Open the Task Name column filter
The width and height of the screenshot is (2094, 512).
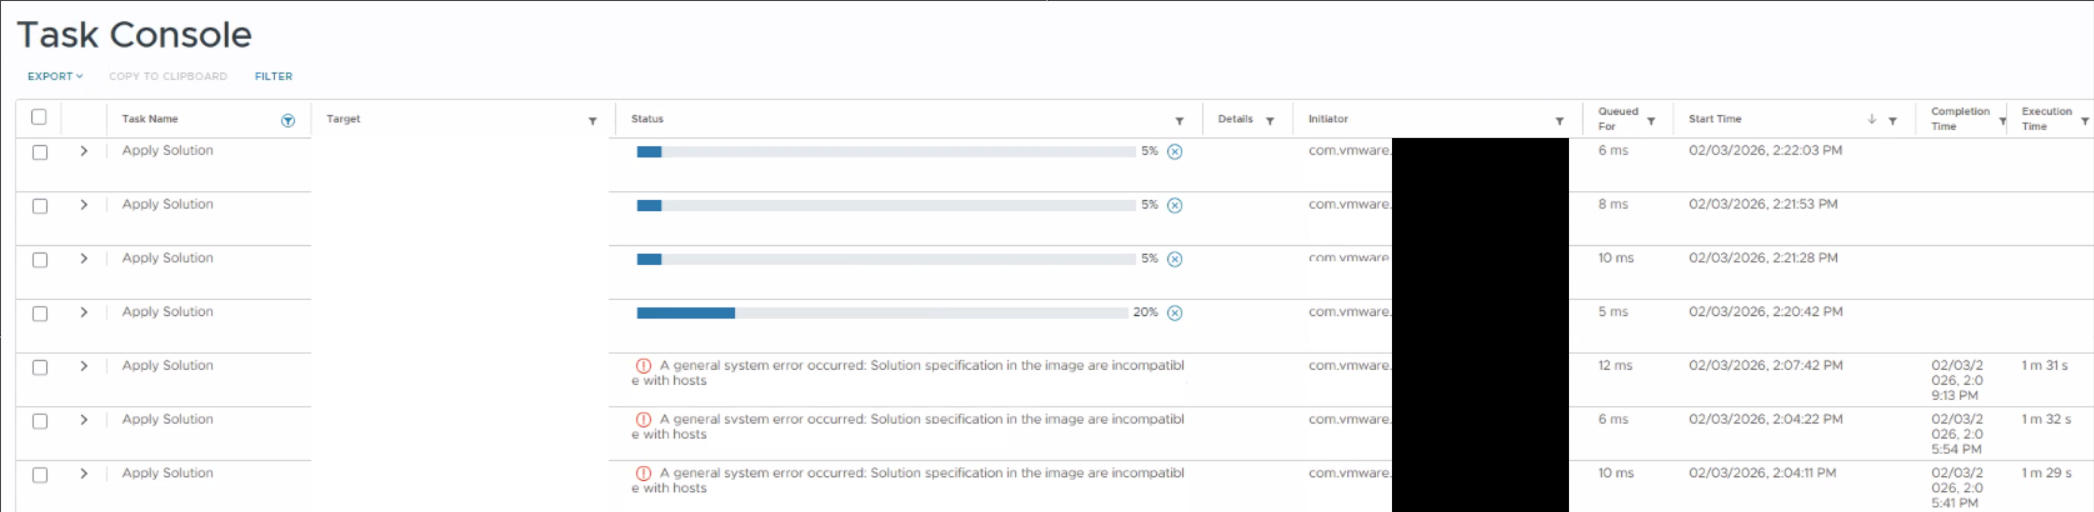pos(288,121)
